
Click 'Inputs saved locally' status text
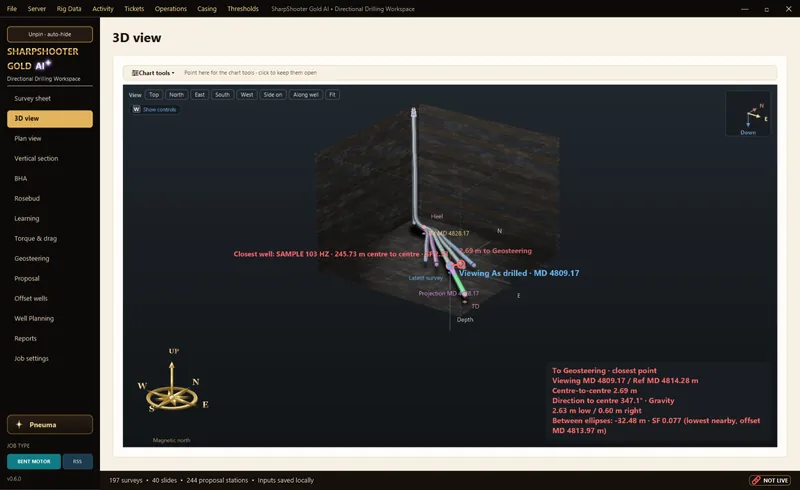pyautogui.click(x=285, y=480)
